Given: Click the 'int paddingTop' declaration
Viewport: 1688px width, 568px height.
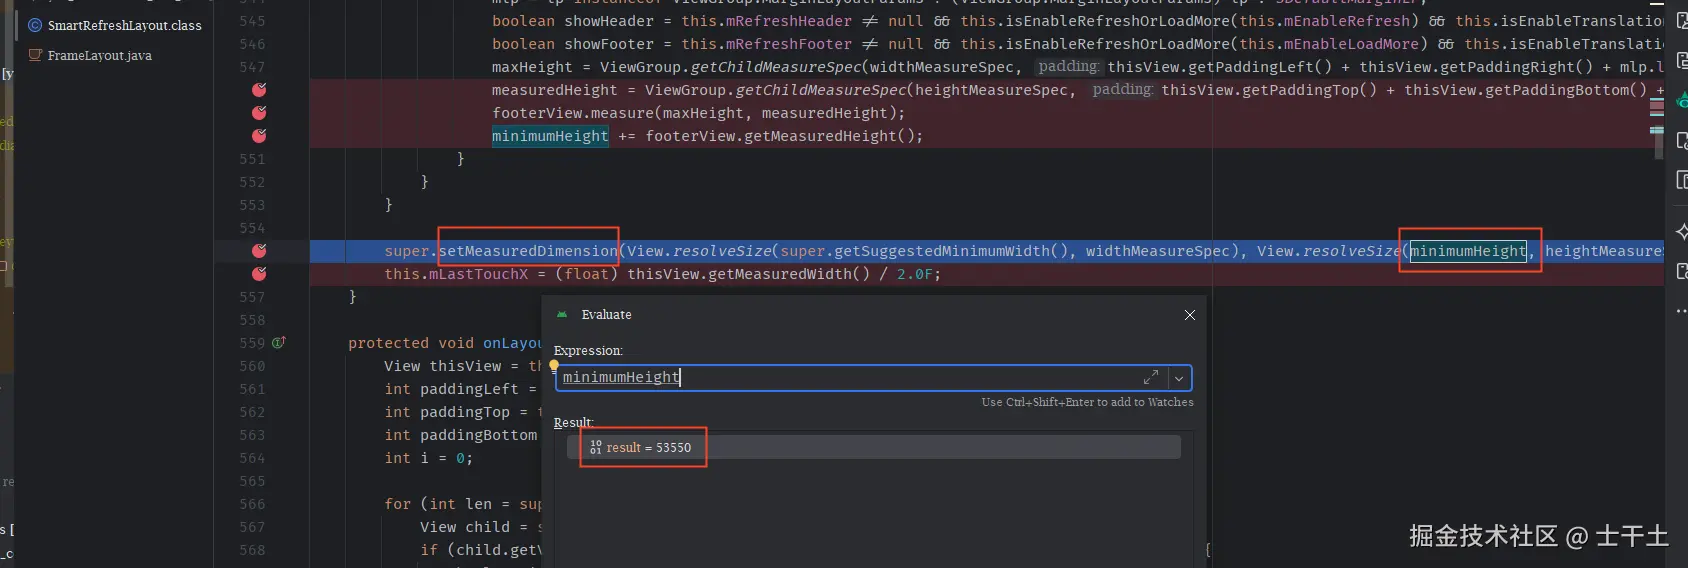Looking at the screenshot, I should [447, 412].
